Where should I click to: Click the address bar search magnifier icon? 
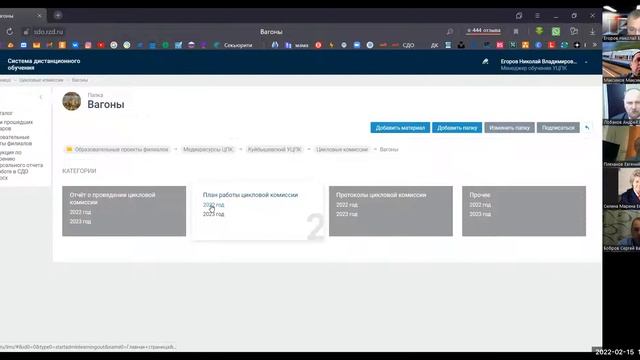click(x=449, y=31)
